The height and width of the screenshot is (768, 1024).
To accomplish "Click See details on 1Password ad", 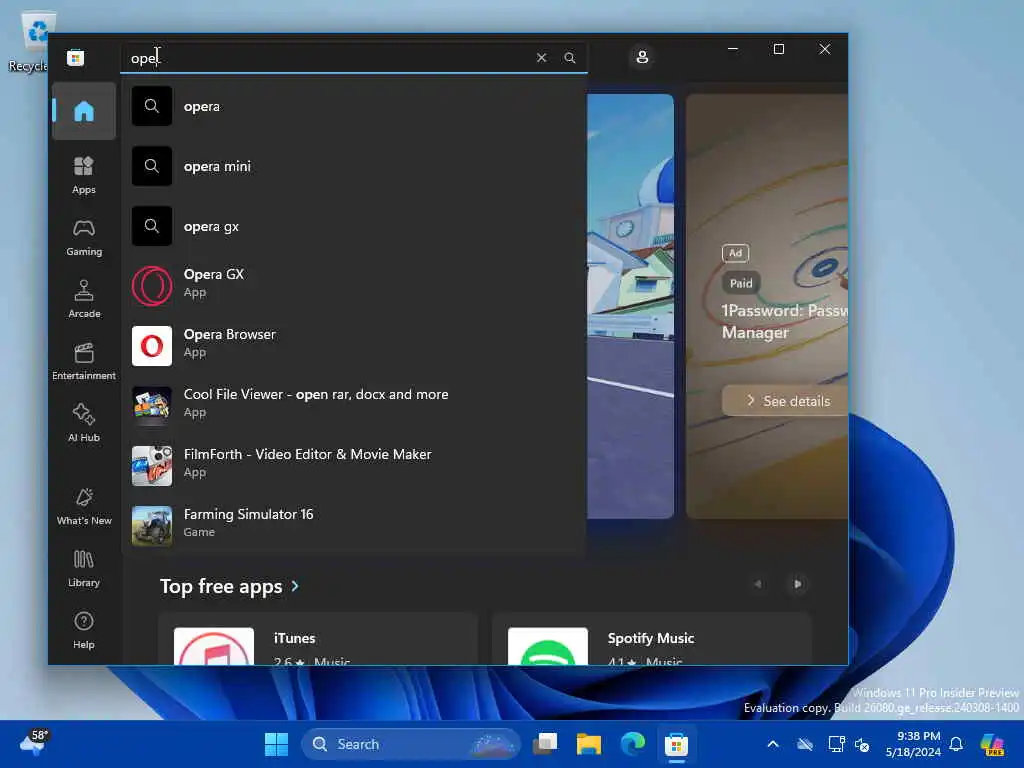I will click(786, 400).
